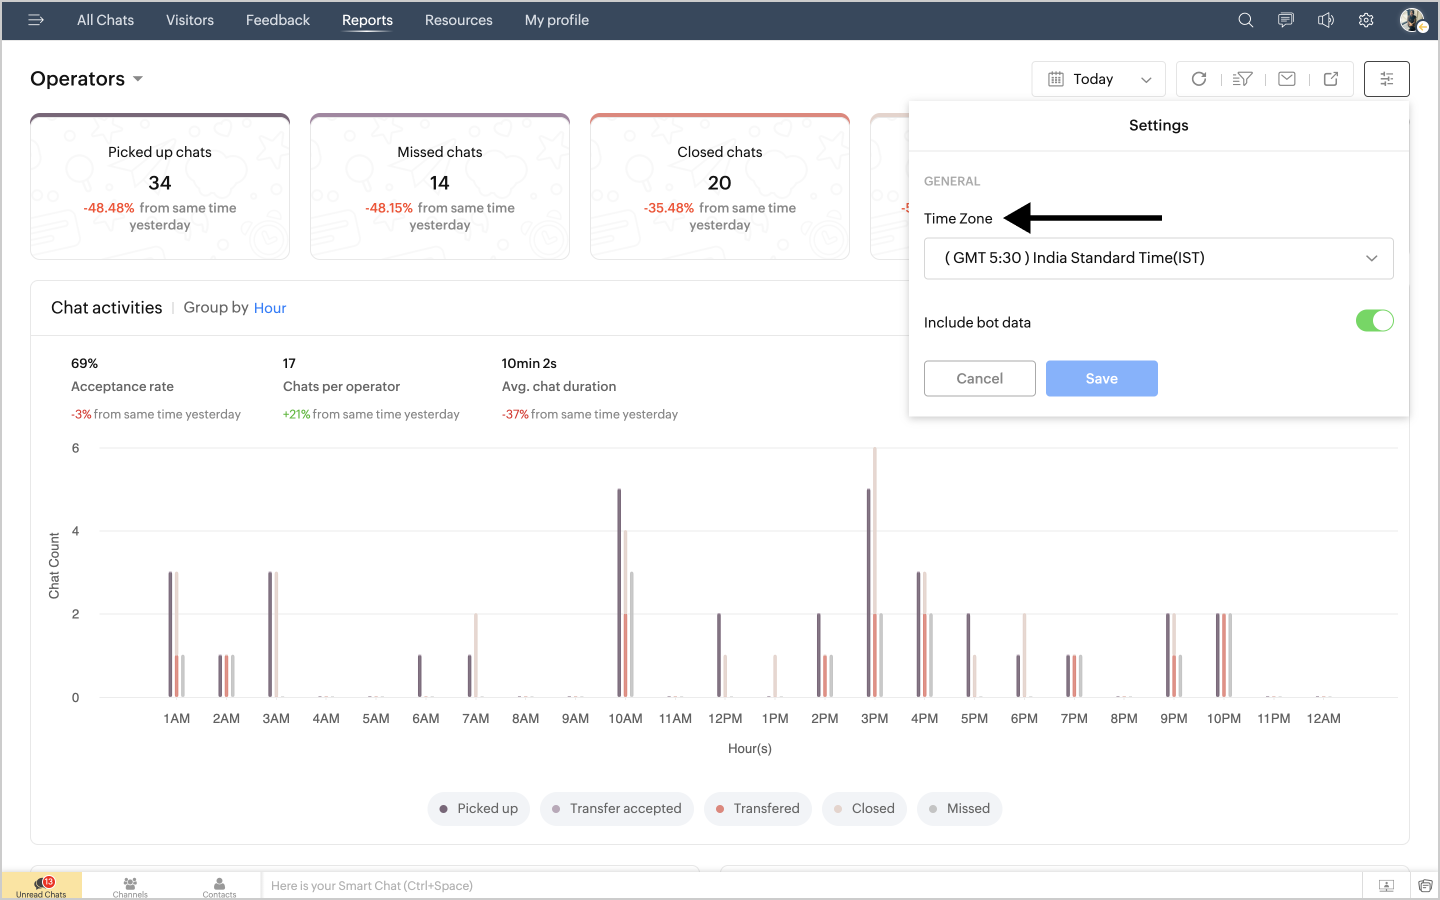Image resolution: width=1440 pixels, height=900 pixels.
Task: Click Save in Settings panel
Action: coord(1102,378)
